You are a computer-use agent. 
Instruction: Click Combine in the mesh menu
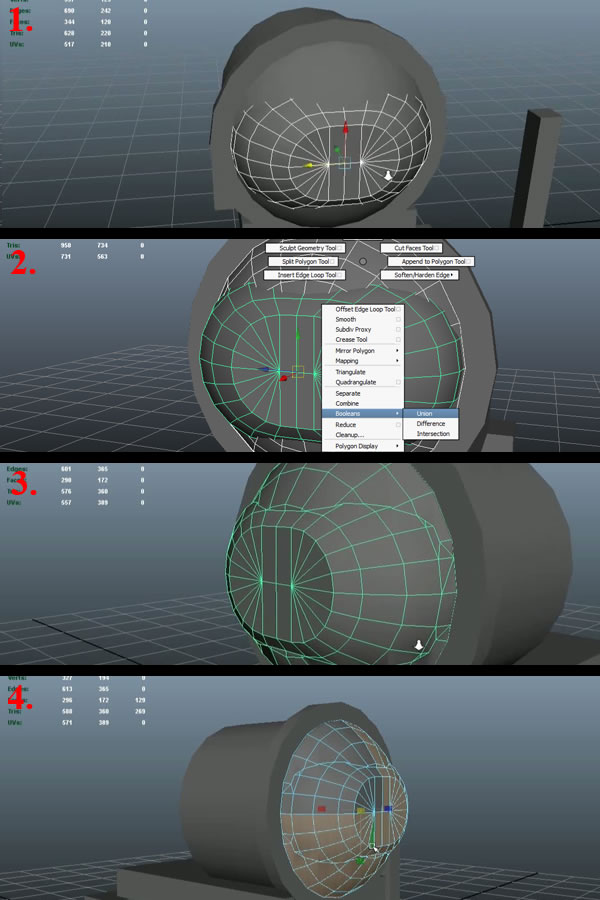[347, 403]
